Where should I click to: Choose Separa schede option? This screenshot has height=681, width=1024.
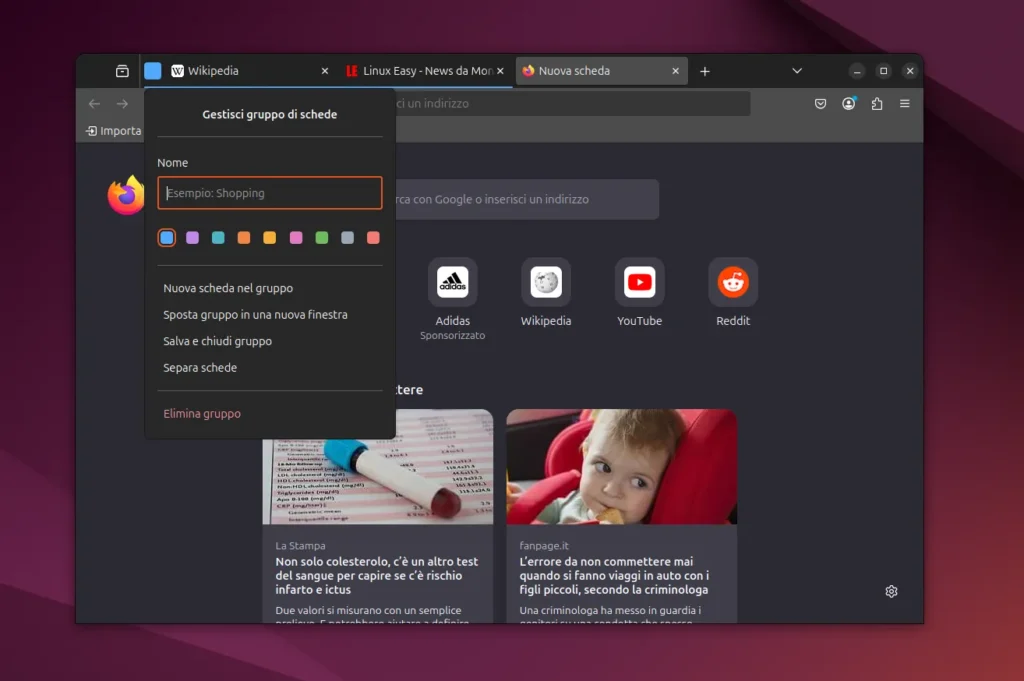[x=270, y=368]
